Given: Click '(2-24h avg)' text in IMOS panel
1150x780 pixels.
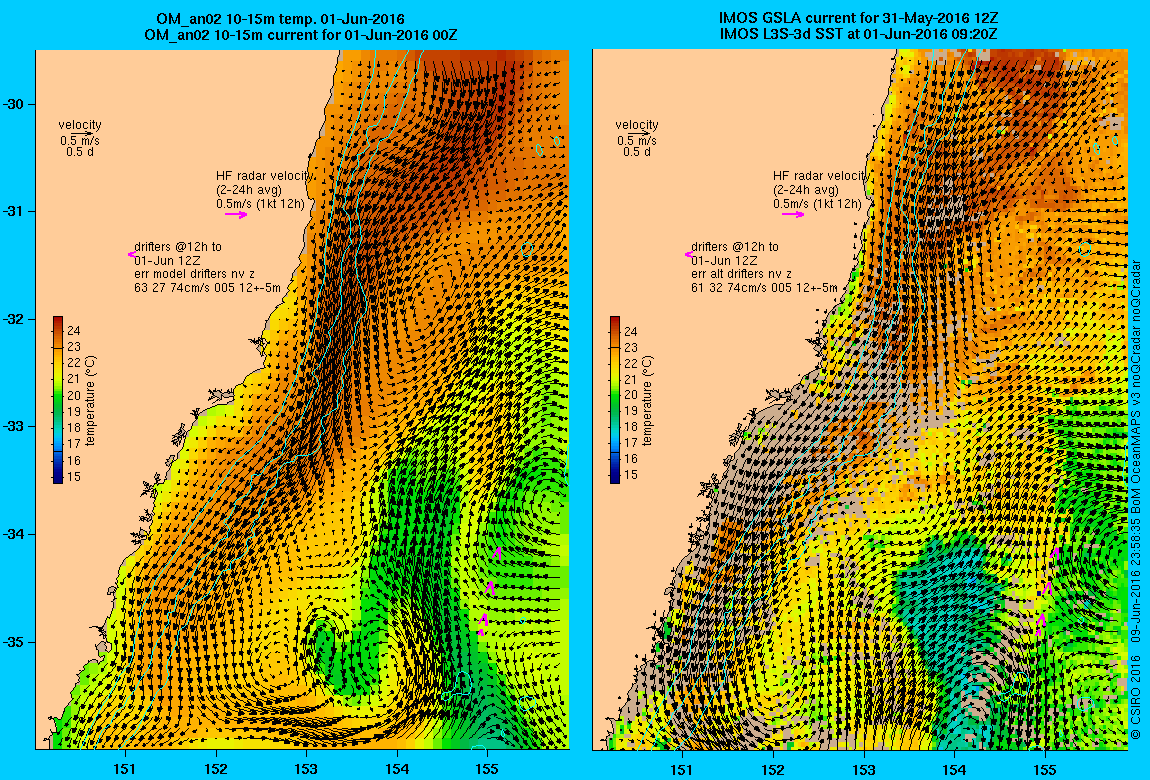Looking at the screenshot, I should (x=805, y=190).
